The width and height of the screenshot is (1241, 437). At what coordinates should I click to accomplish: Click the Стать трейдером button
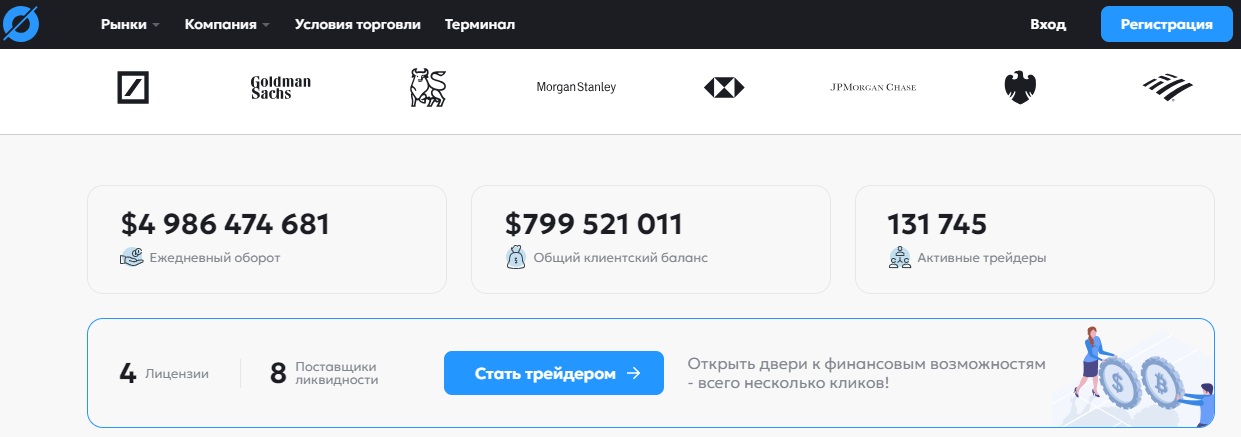554,373
